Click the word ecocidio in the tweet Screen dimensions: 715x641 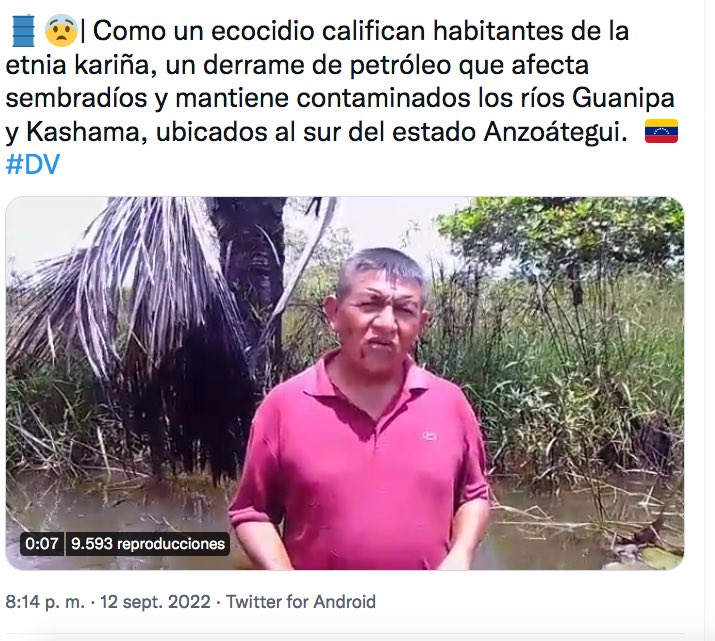point(263,31)
